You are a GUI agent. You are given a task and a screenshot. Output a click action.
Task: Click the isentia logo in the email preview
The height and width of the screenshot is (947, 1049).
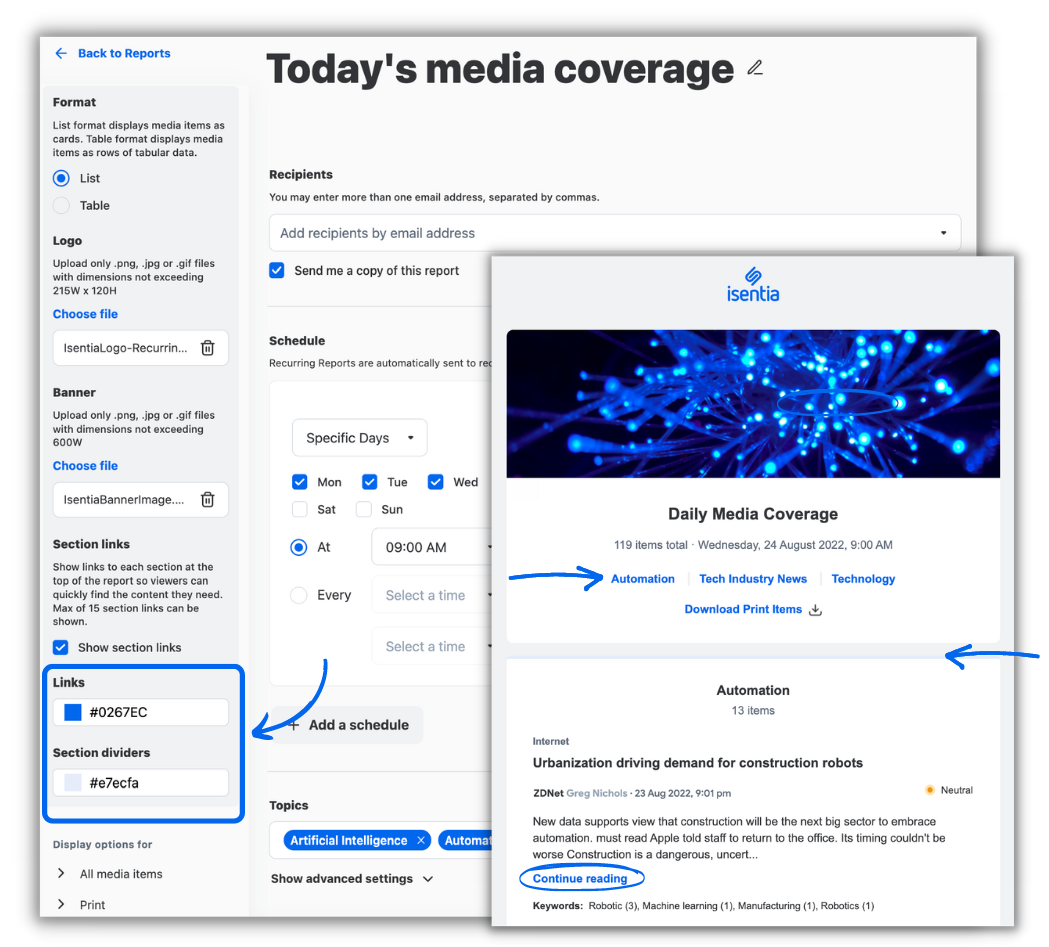753,285
